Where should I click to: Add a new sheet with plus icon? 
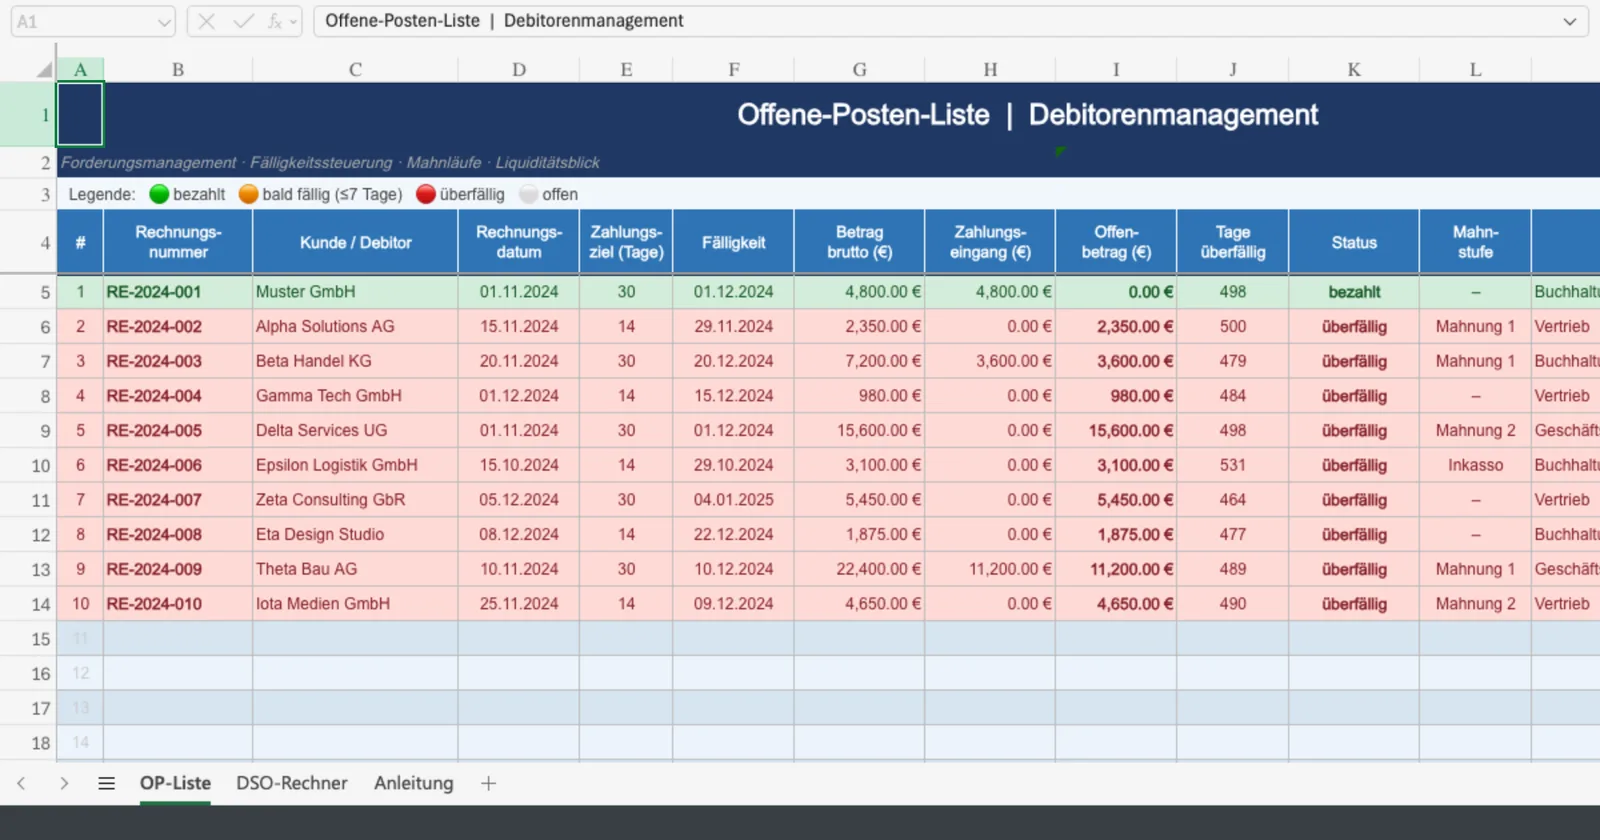click(x=488, y=783)
